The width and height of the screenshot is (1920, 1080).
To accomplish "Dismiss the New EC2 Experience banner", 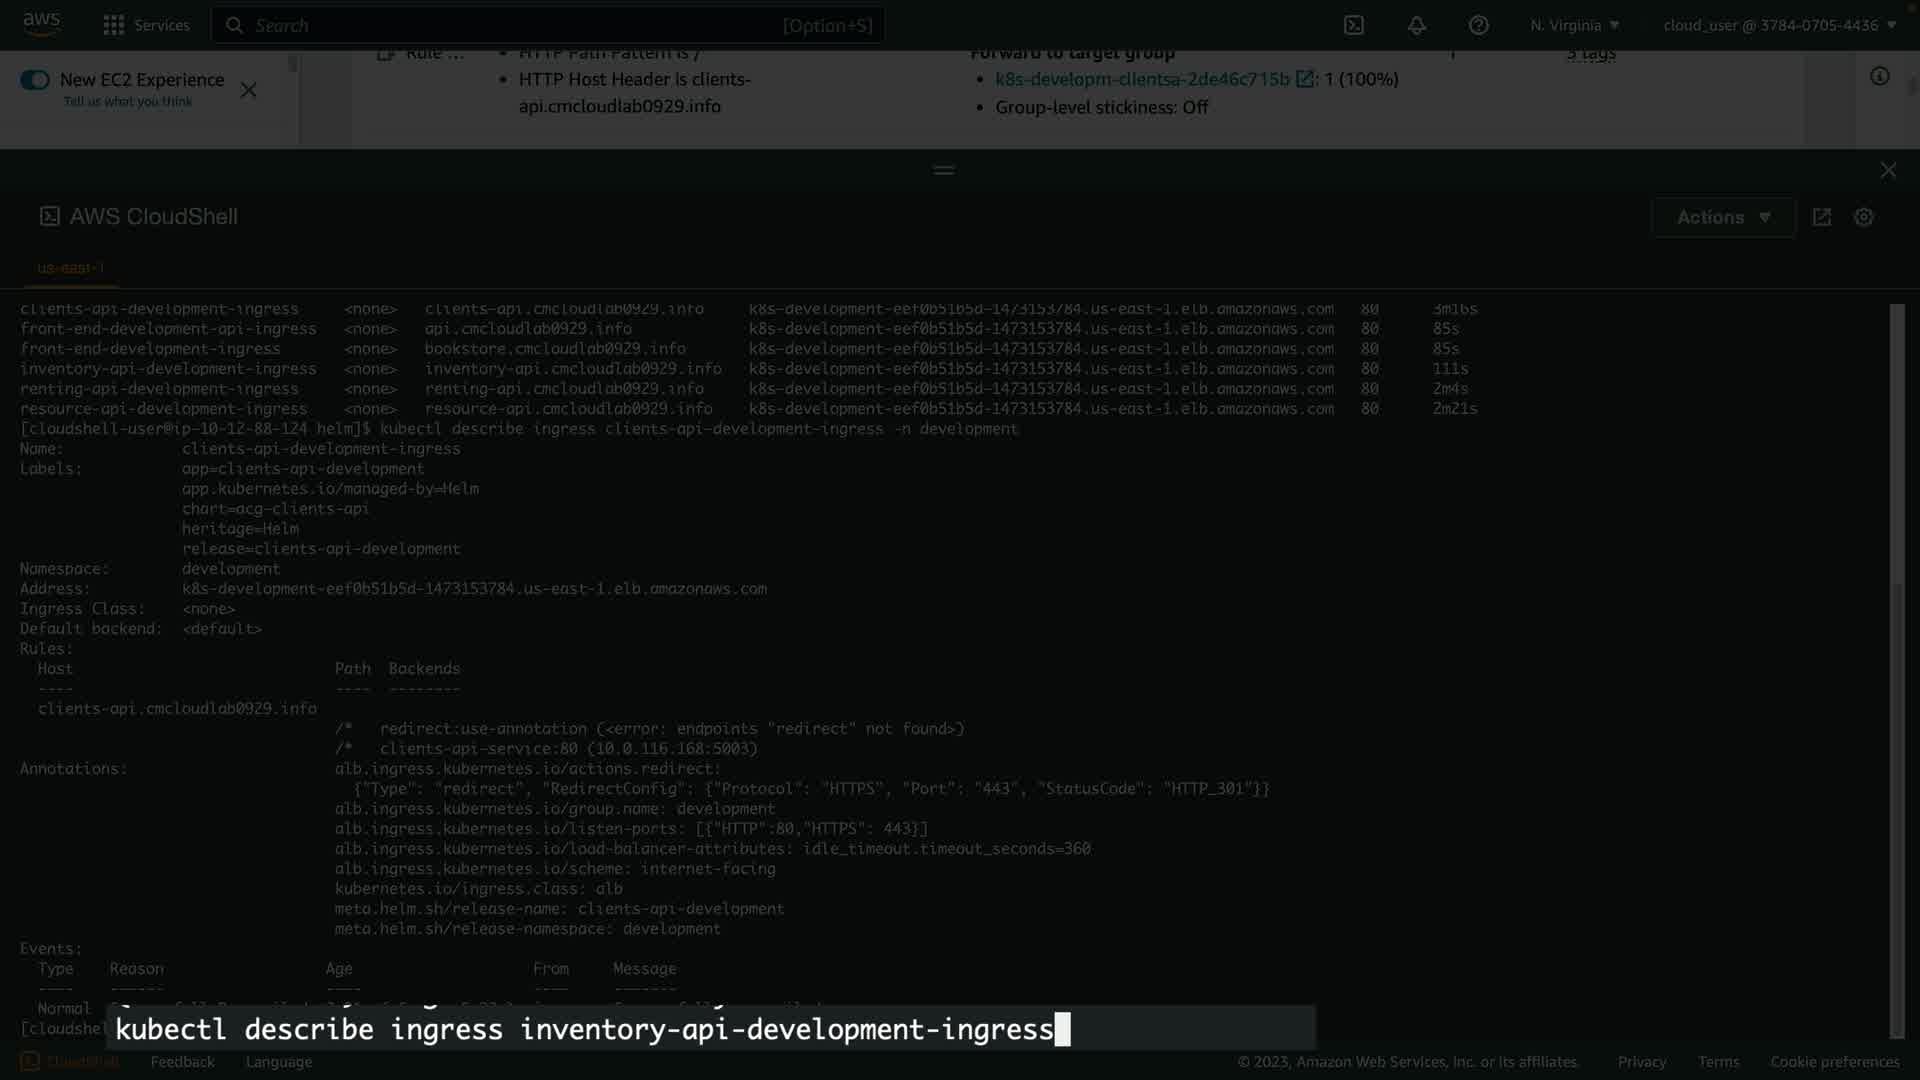I will tap(249, 90).
